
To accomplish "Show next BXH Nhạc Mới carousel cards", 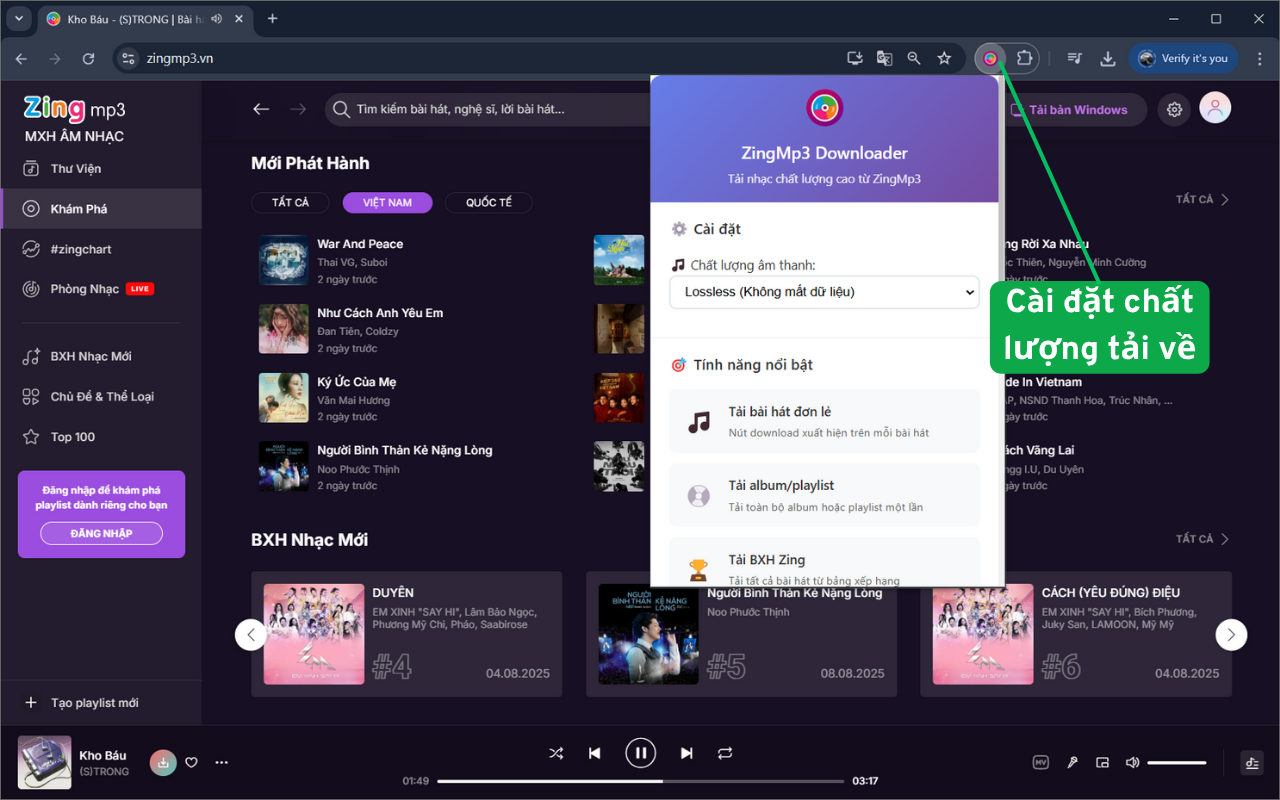I will coord(1231,634).
